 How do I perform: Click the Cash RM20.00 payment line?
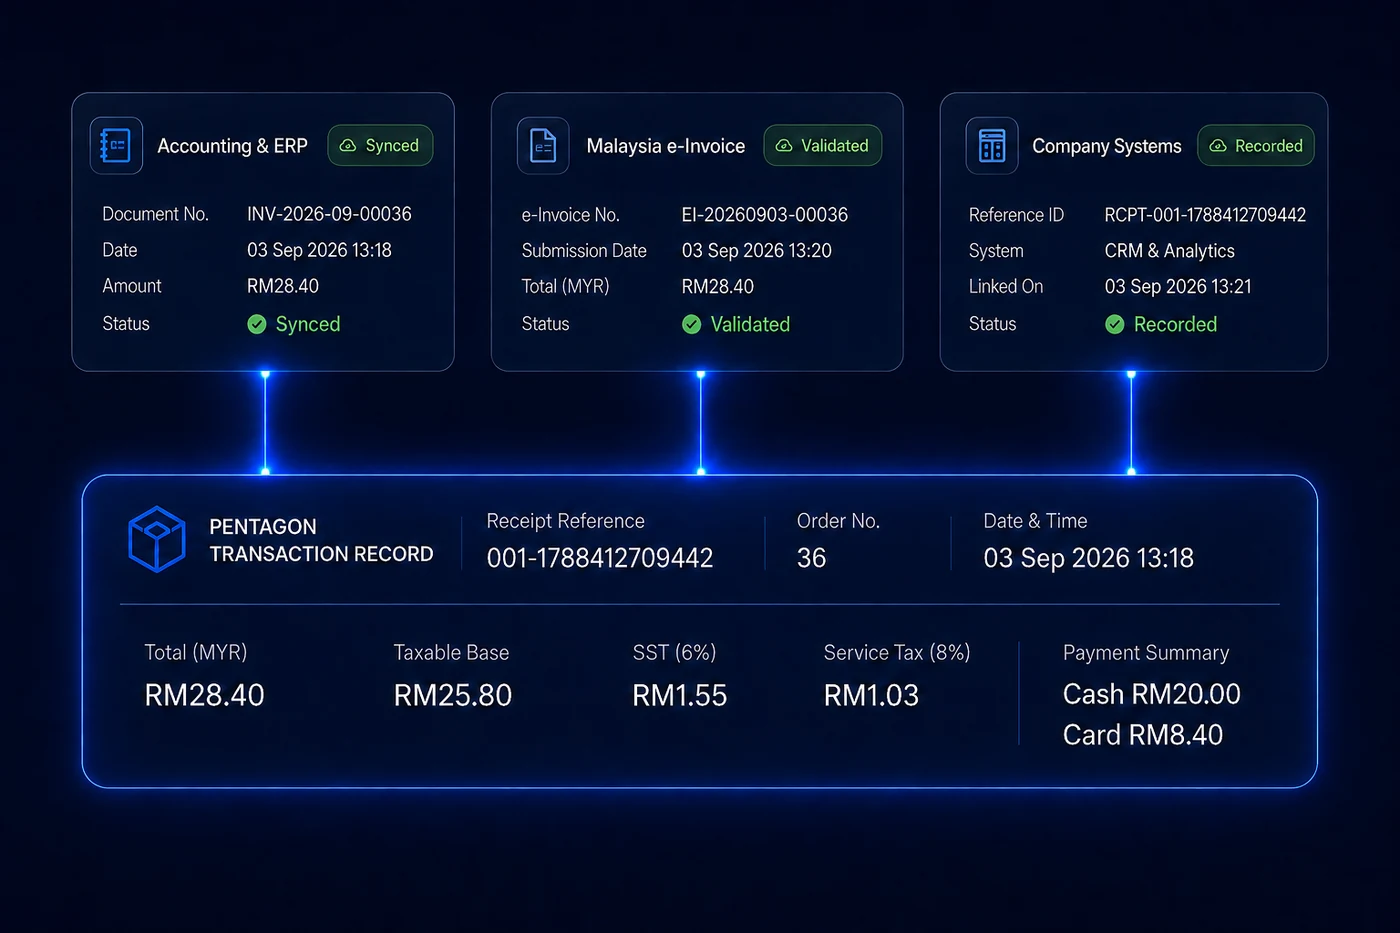(1152, 694)
